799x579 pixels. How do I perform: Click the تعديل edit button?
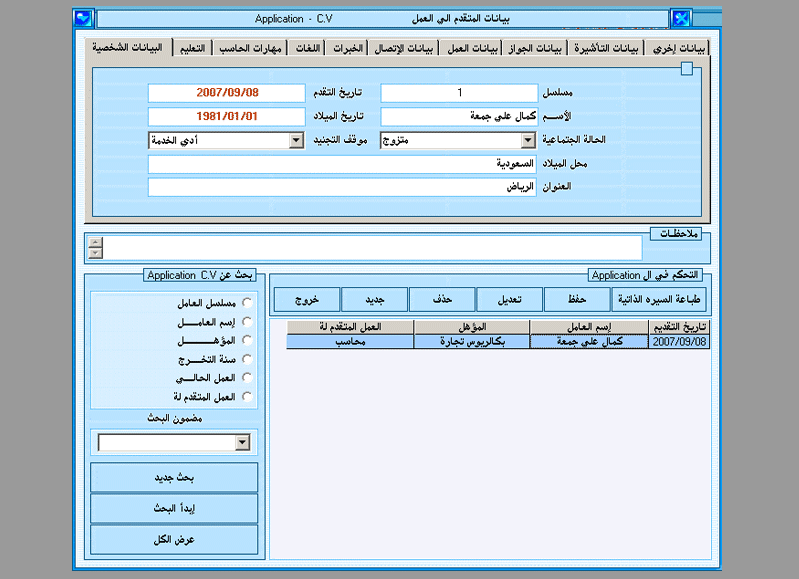pyautogui.click(x=510, y=300)
